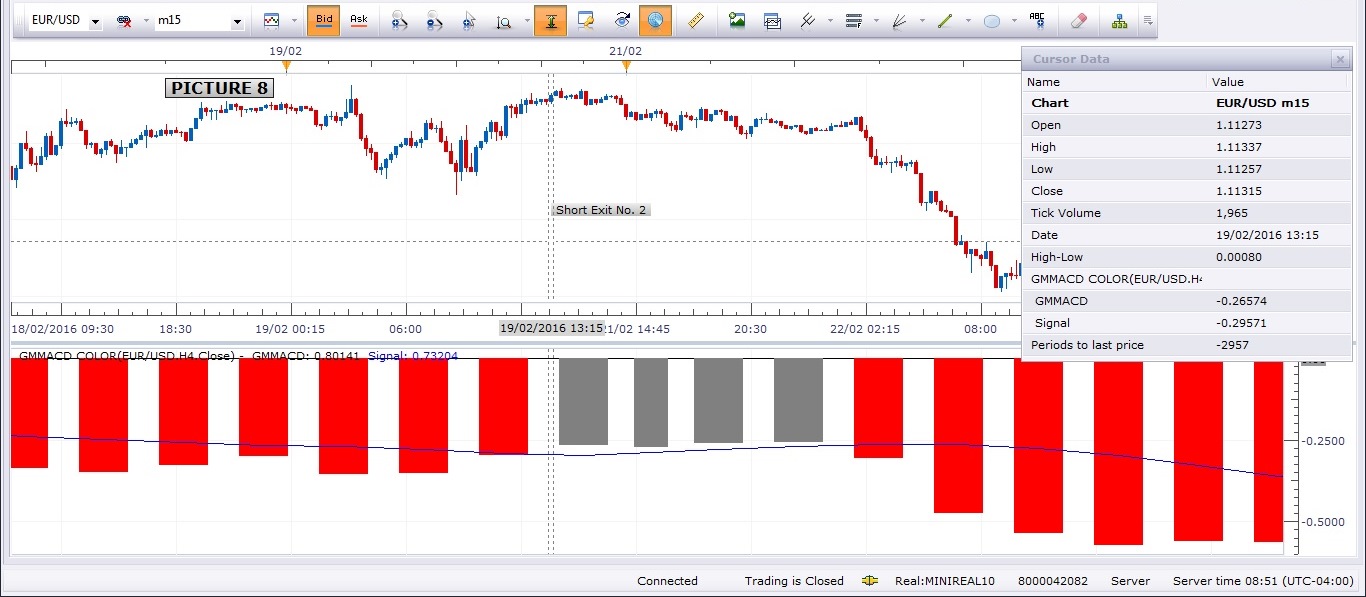
Task: Select the eraser tool
Action: tap(1078, 20)
